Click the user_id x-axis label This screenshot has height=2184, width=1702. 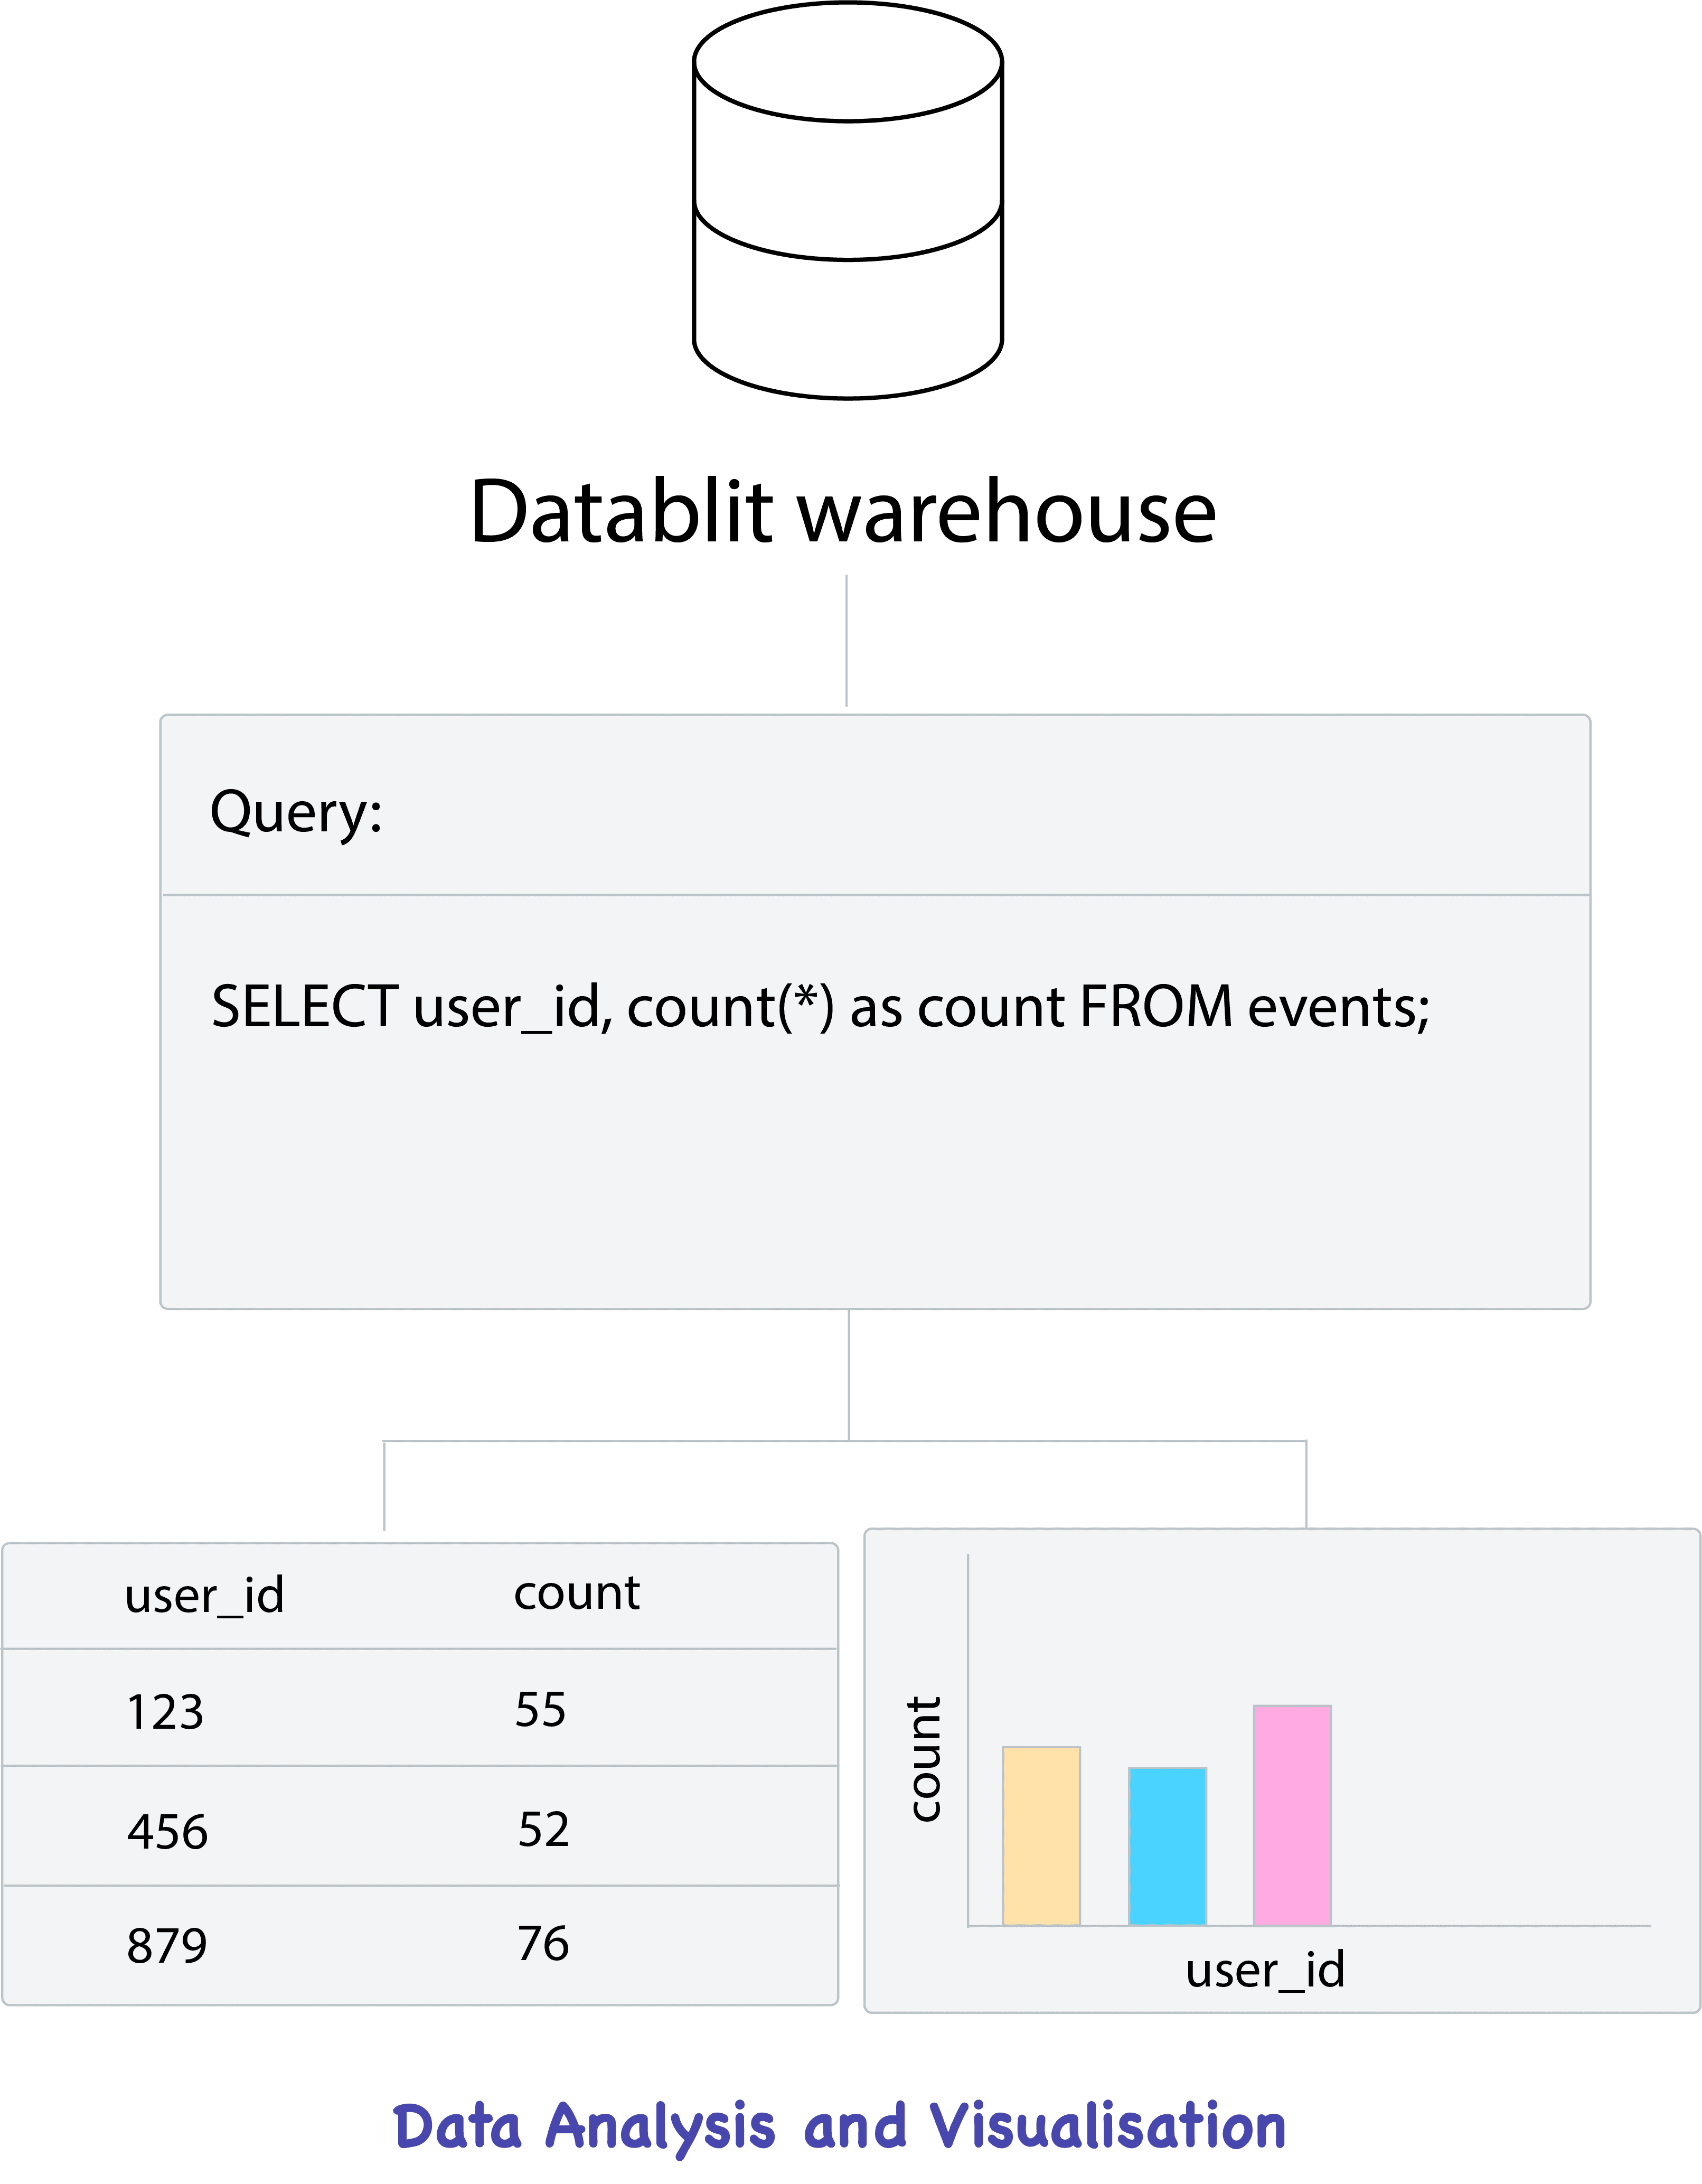[1265, 1971]
